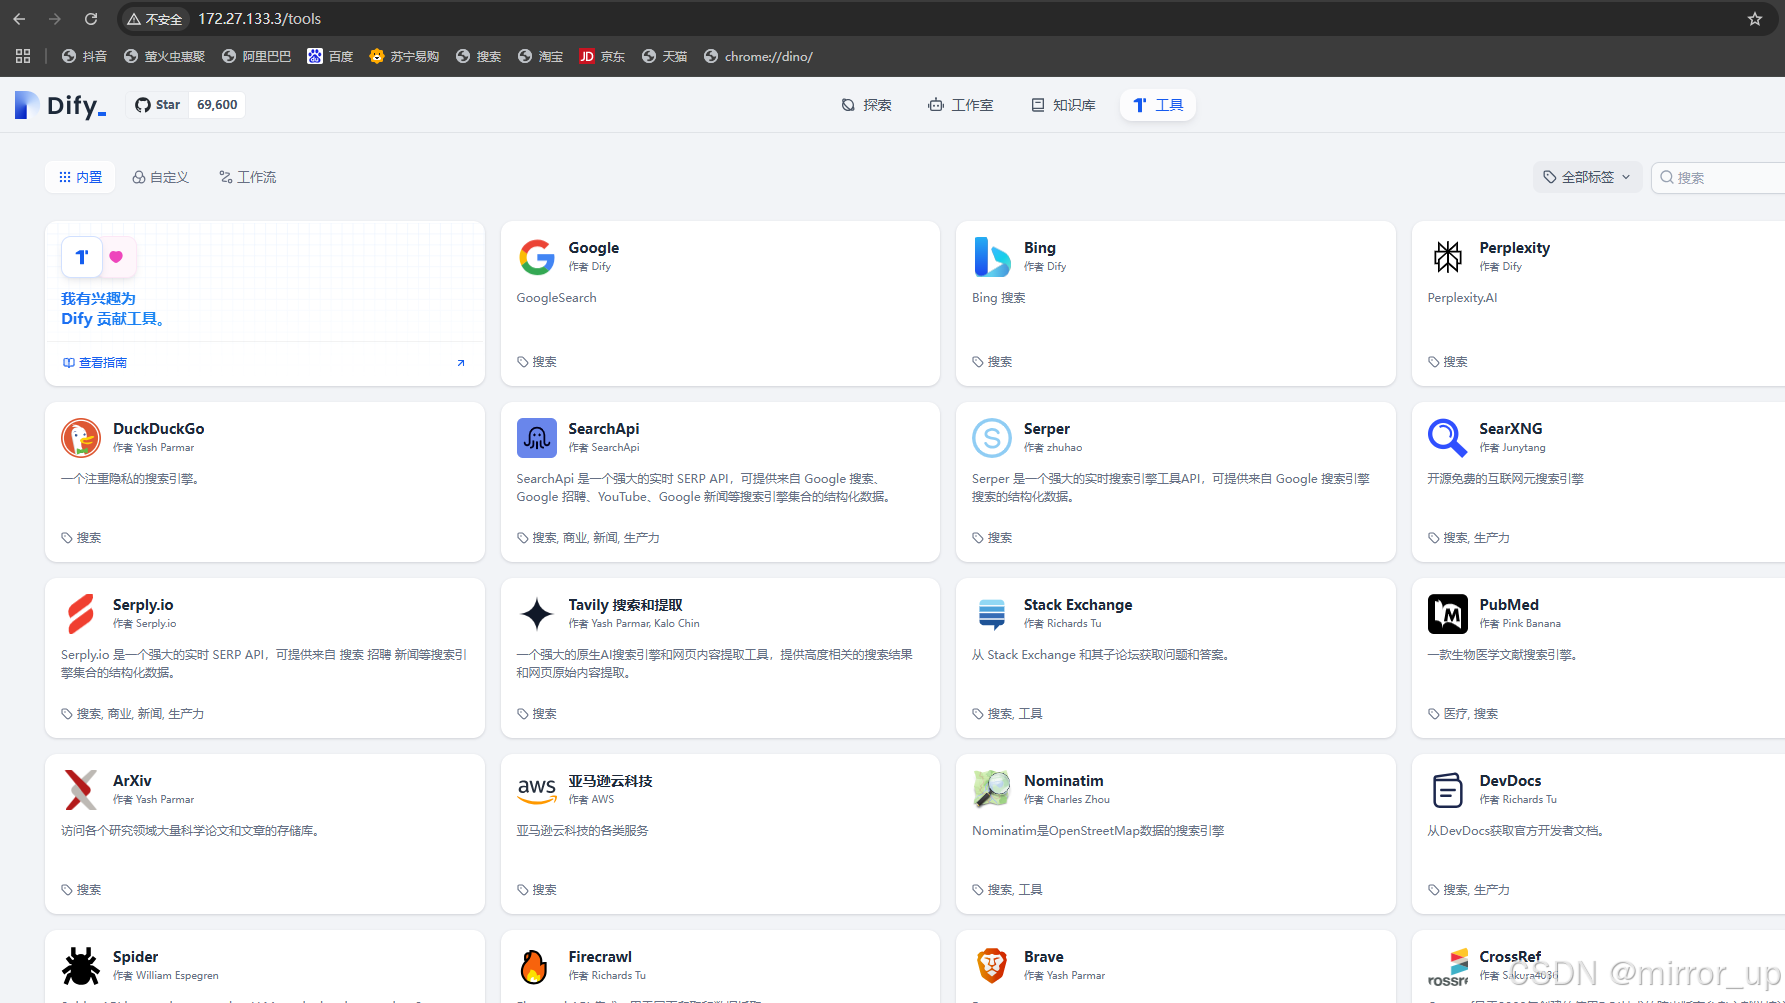Click the CrossRef tool icon

pos(1447,966)
